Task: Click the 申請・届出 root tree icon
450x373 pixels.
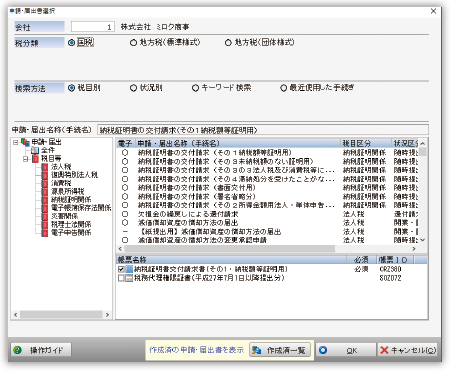Action: [25, 142]
